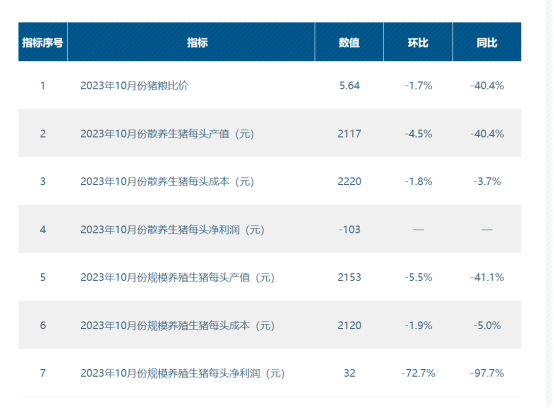
Task: Select the 散养生猪每头净利润 indicator text
Action: coord(172,230)
